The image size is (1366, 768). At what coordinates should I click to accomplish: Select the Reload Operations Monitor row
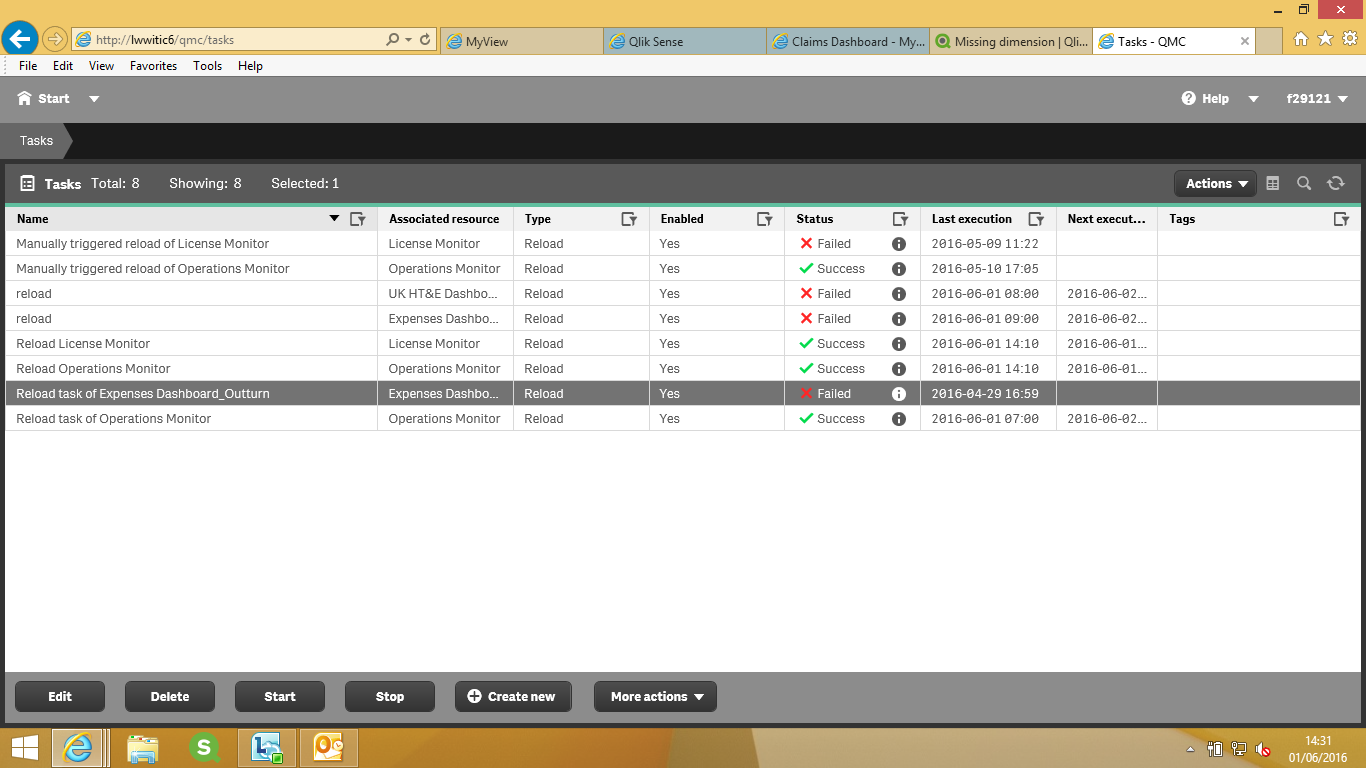click(683, 369)
